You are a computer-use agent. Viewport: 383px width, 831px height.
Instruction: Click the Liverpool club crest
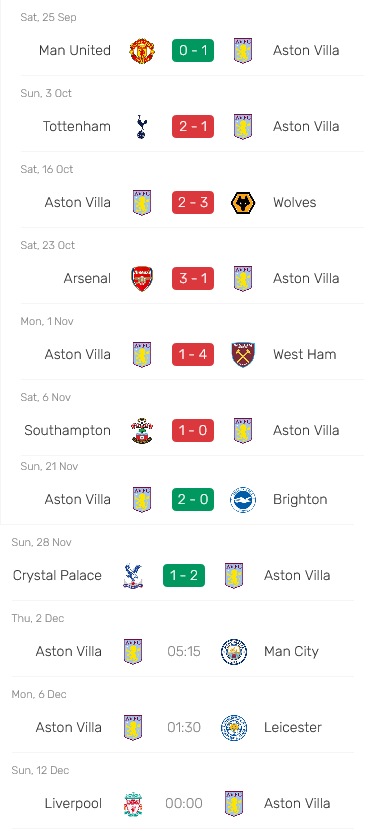(x=133, y=803)
